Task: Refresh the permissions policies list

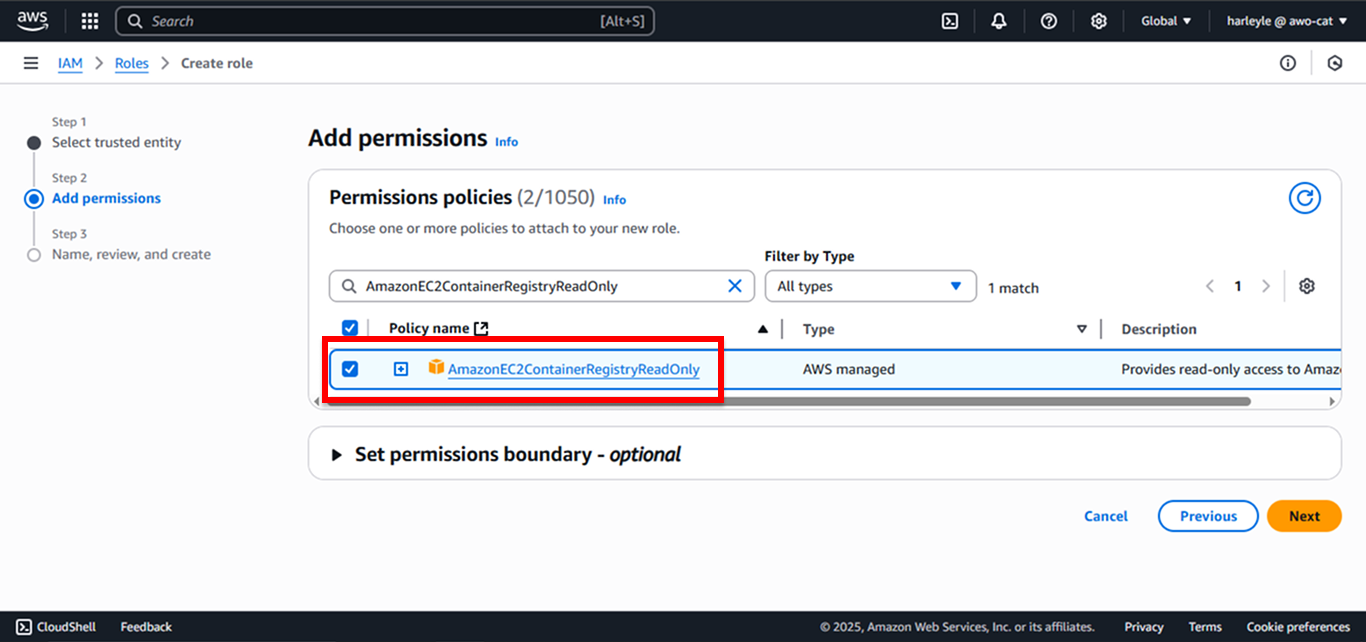Action: (x=1304, y=198)
